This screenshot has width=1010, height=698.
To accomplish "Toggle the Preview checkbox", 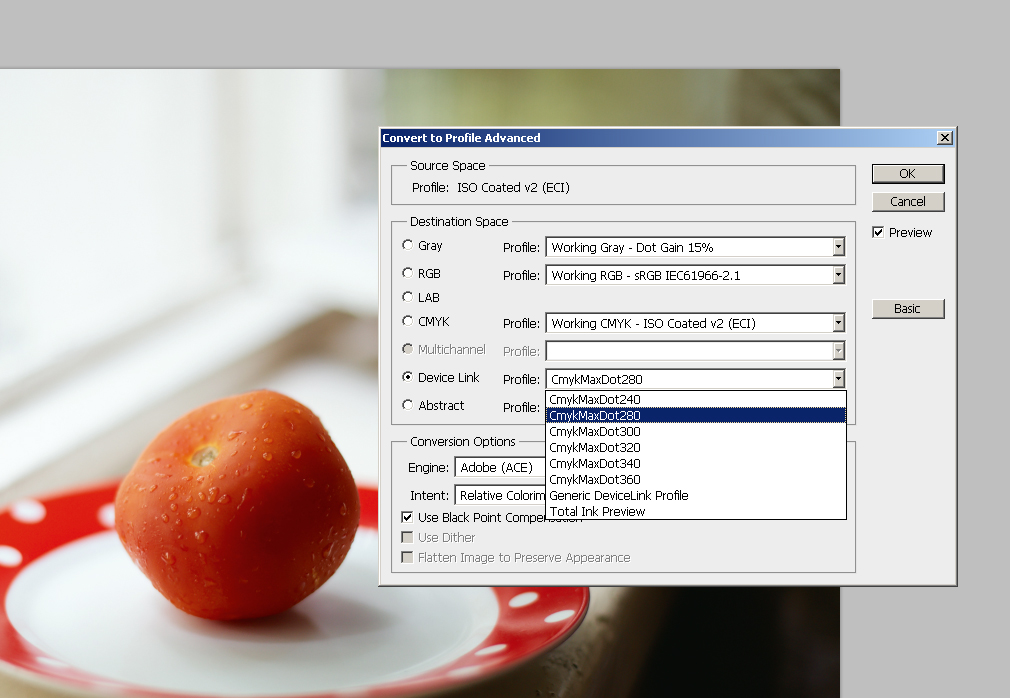I will (878, 232).
